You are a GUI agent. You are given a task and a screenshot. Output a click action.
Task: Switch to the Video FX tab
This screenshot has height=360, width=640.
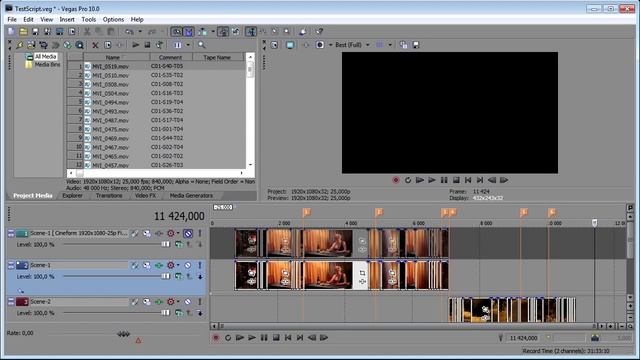(145, 196)
